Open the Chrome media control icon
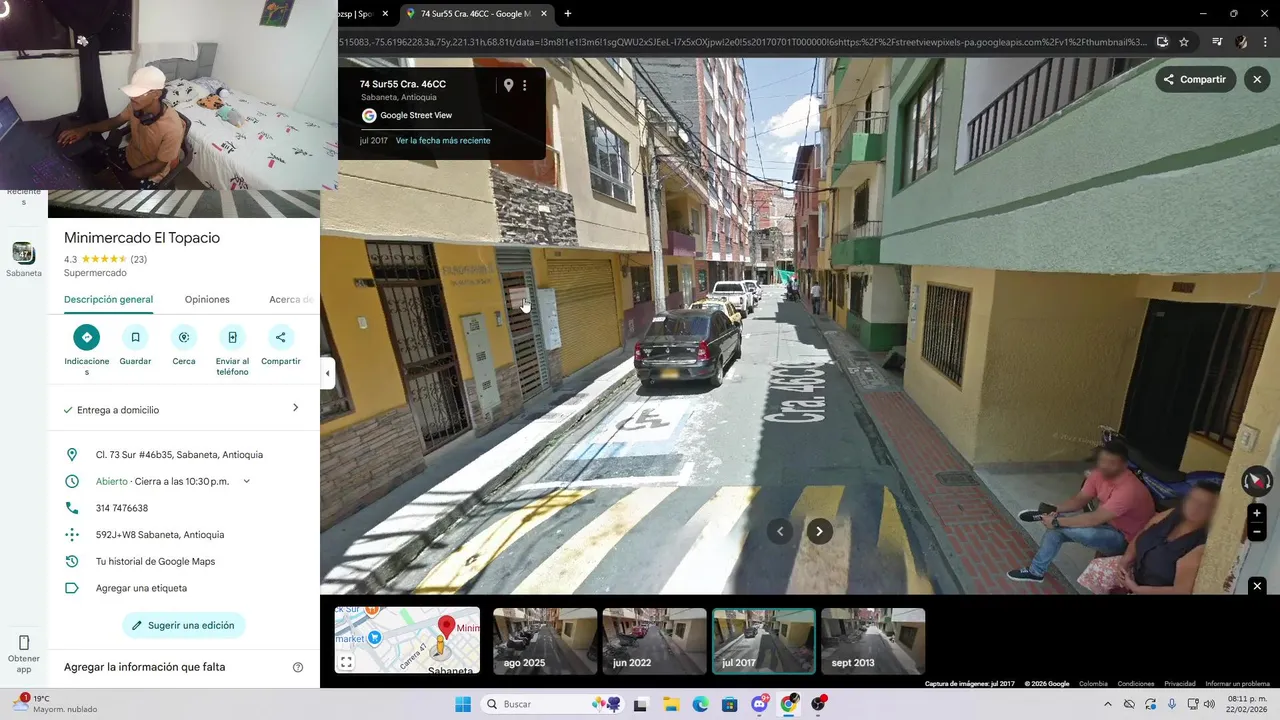This screenshot has height=720, width=1280. [x=1217, y=42]
